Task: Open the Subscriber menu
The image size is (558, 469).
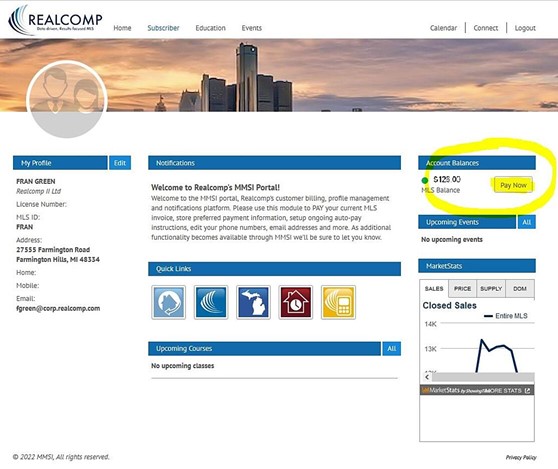Action: [163, 28]
